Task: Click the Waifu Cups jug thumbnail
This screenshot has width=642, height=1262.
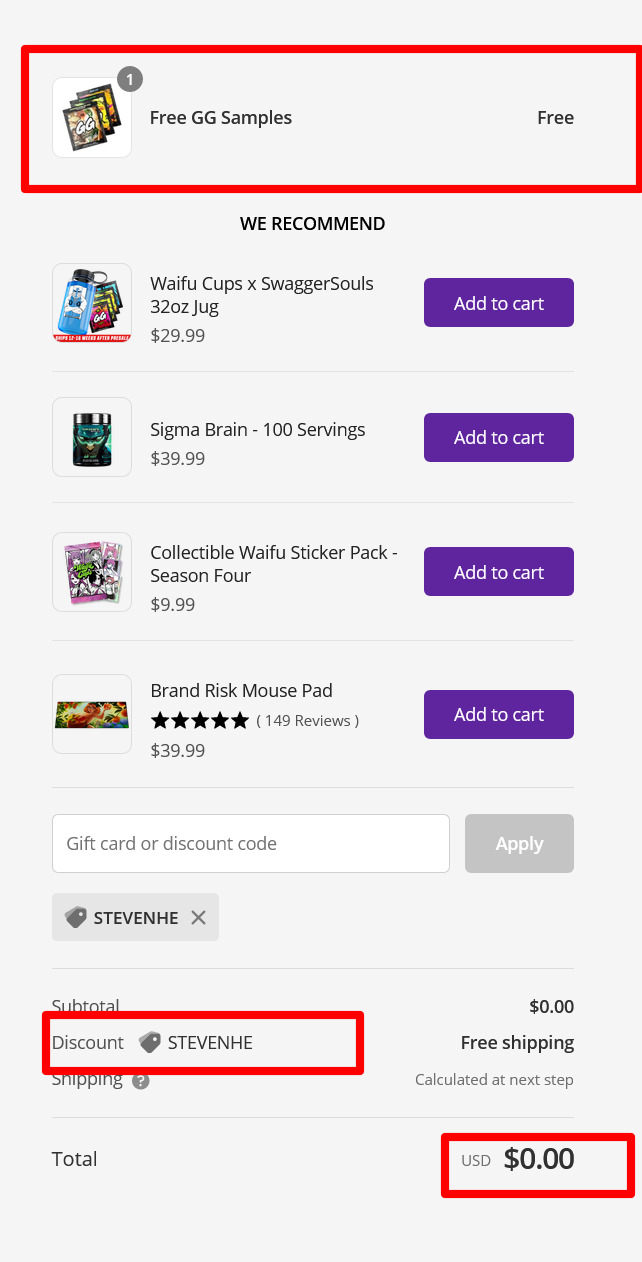Action: [x=92, y=303]
